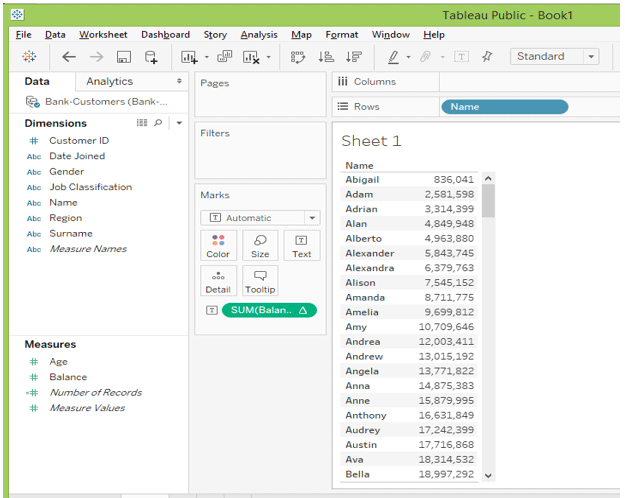Click the Highlight pen icon in toolbar
Viewport: 625px width, 498px height.
pyautogui.click(x=393, y=57)
